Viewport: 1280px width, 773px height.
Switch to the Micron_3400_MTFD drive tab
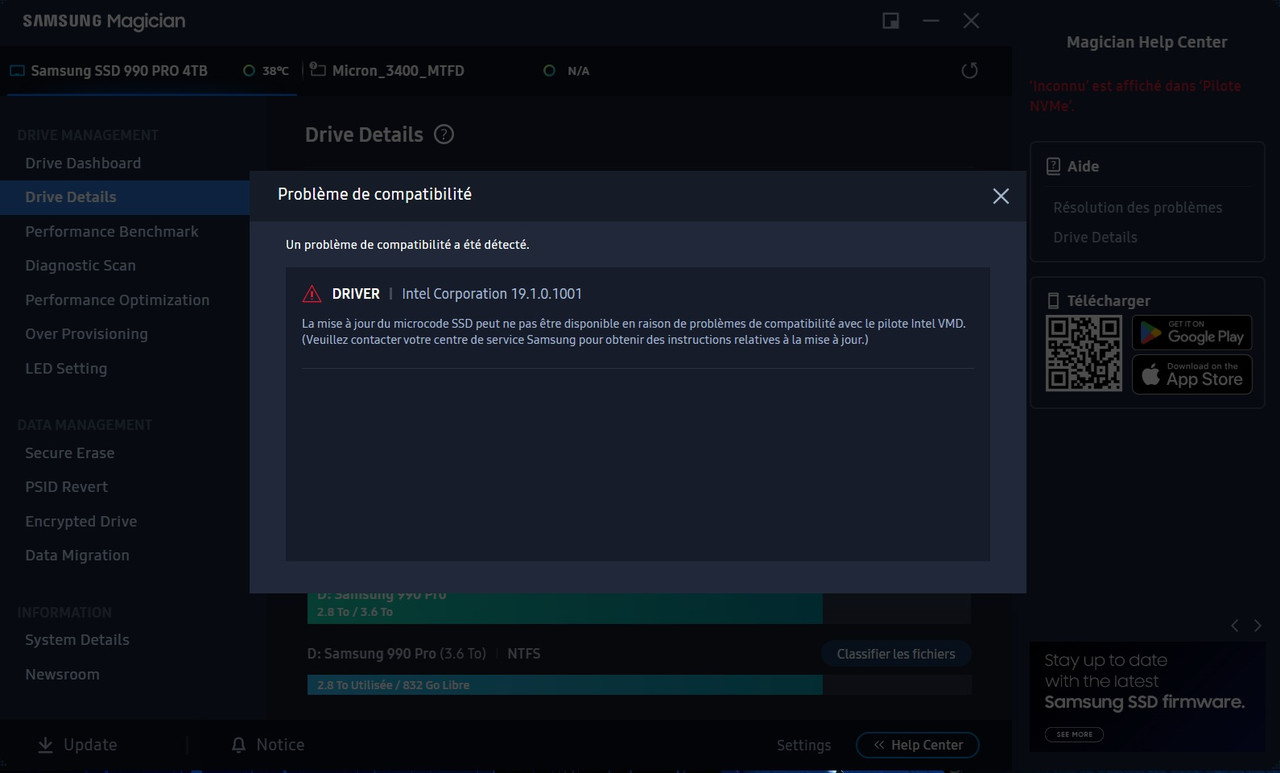pyautogui.click(x=398, y=71)
